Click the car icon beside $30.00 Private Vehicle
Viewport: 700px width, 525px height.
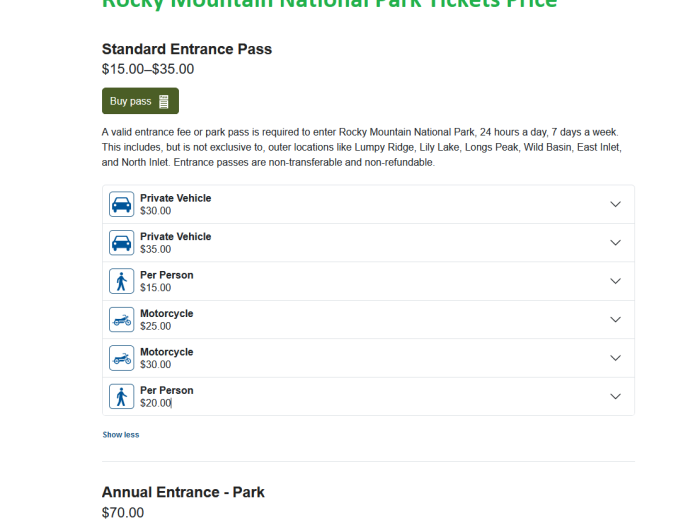click(121, 204)
